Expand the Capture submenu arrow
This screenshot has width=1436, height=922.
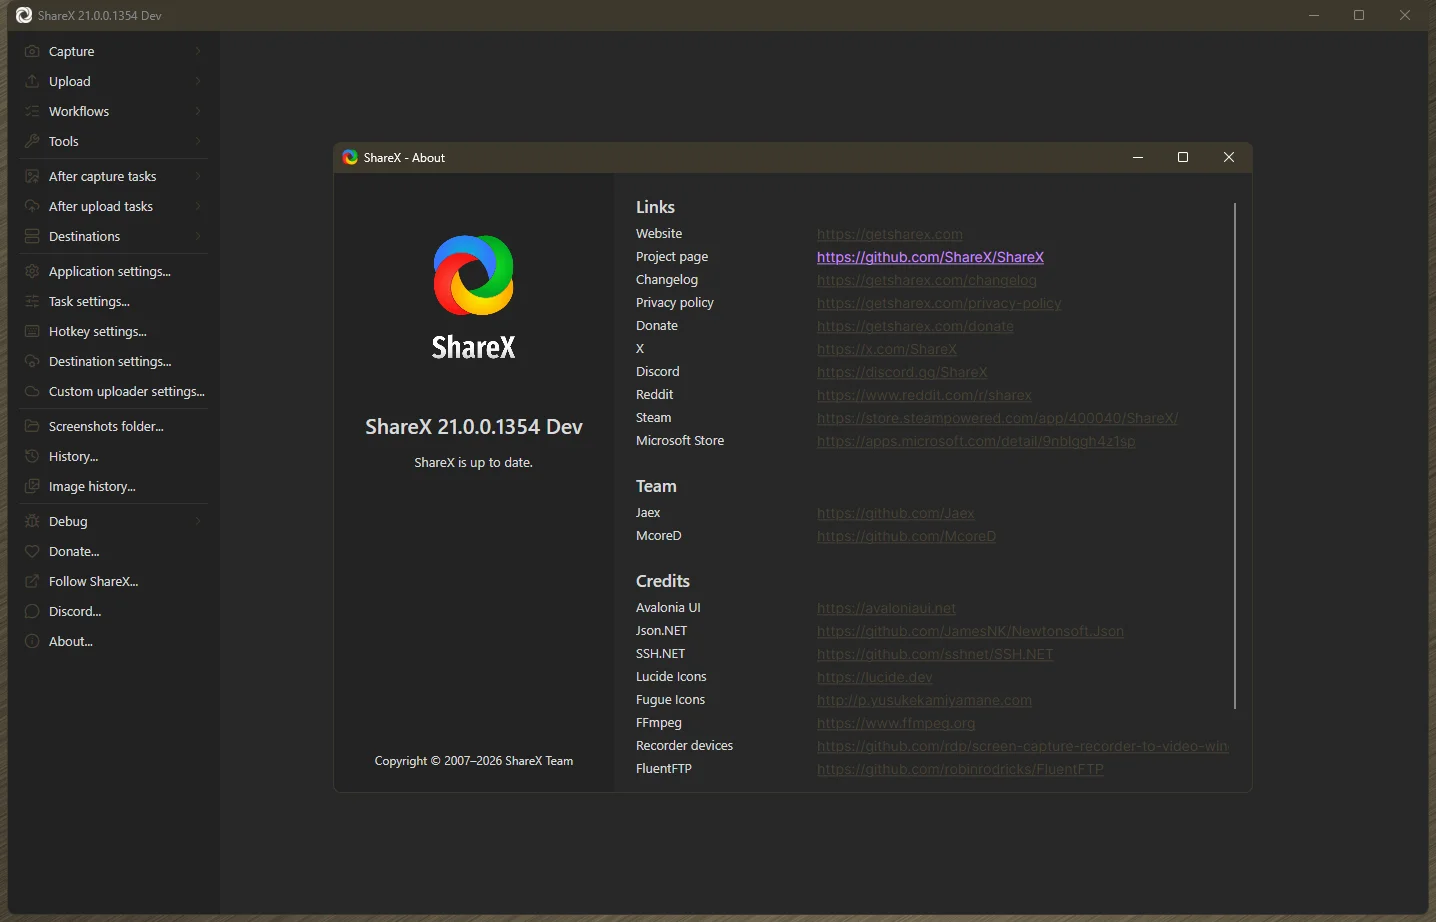pos(198,51)
